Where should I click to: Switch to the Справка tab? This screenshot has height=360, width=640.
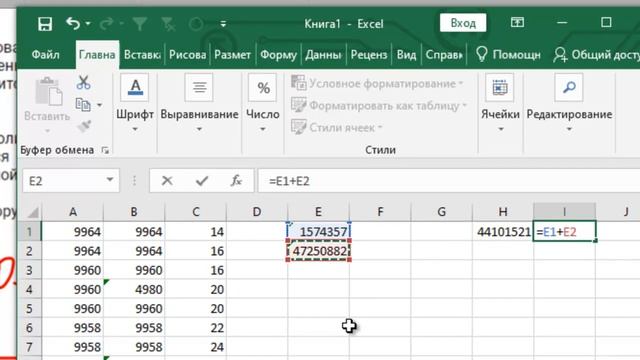(x=444, y=55)
